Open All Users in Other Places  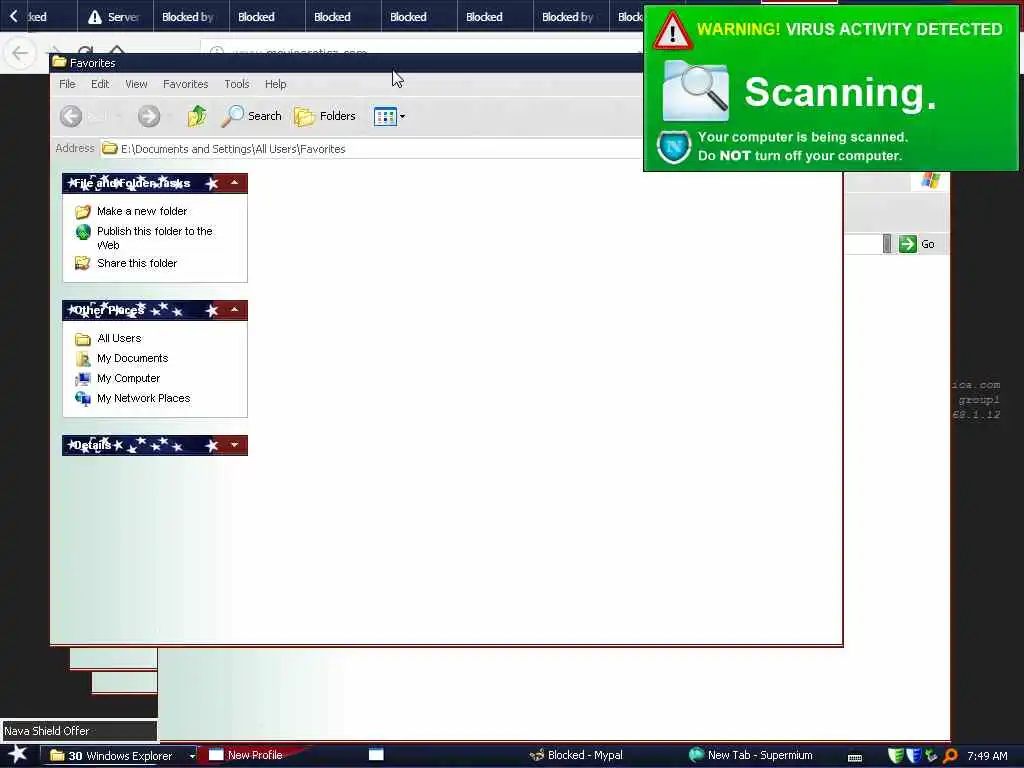pos(119,338)
